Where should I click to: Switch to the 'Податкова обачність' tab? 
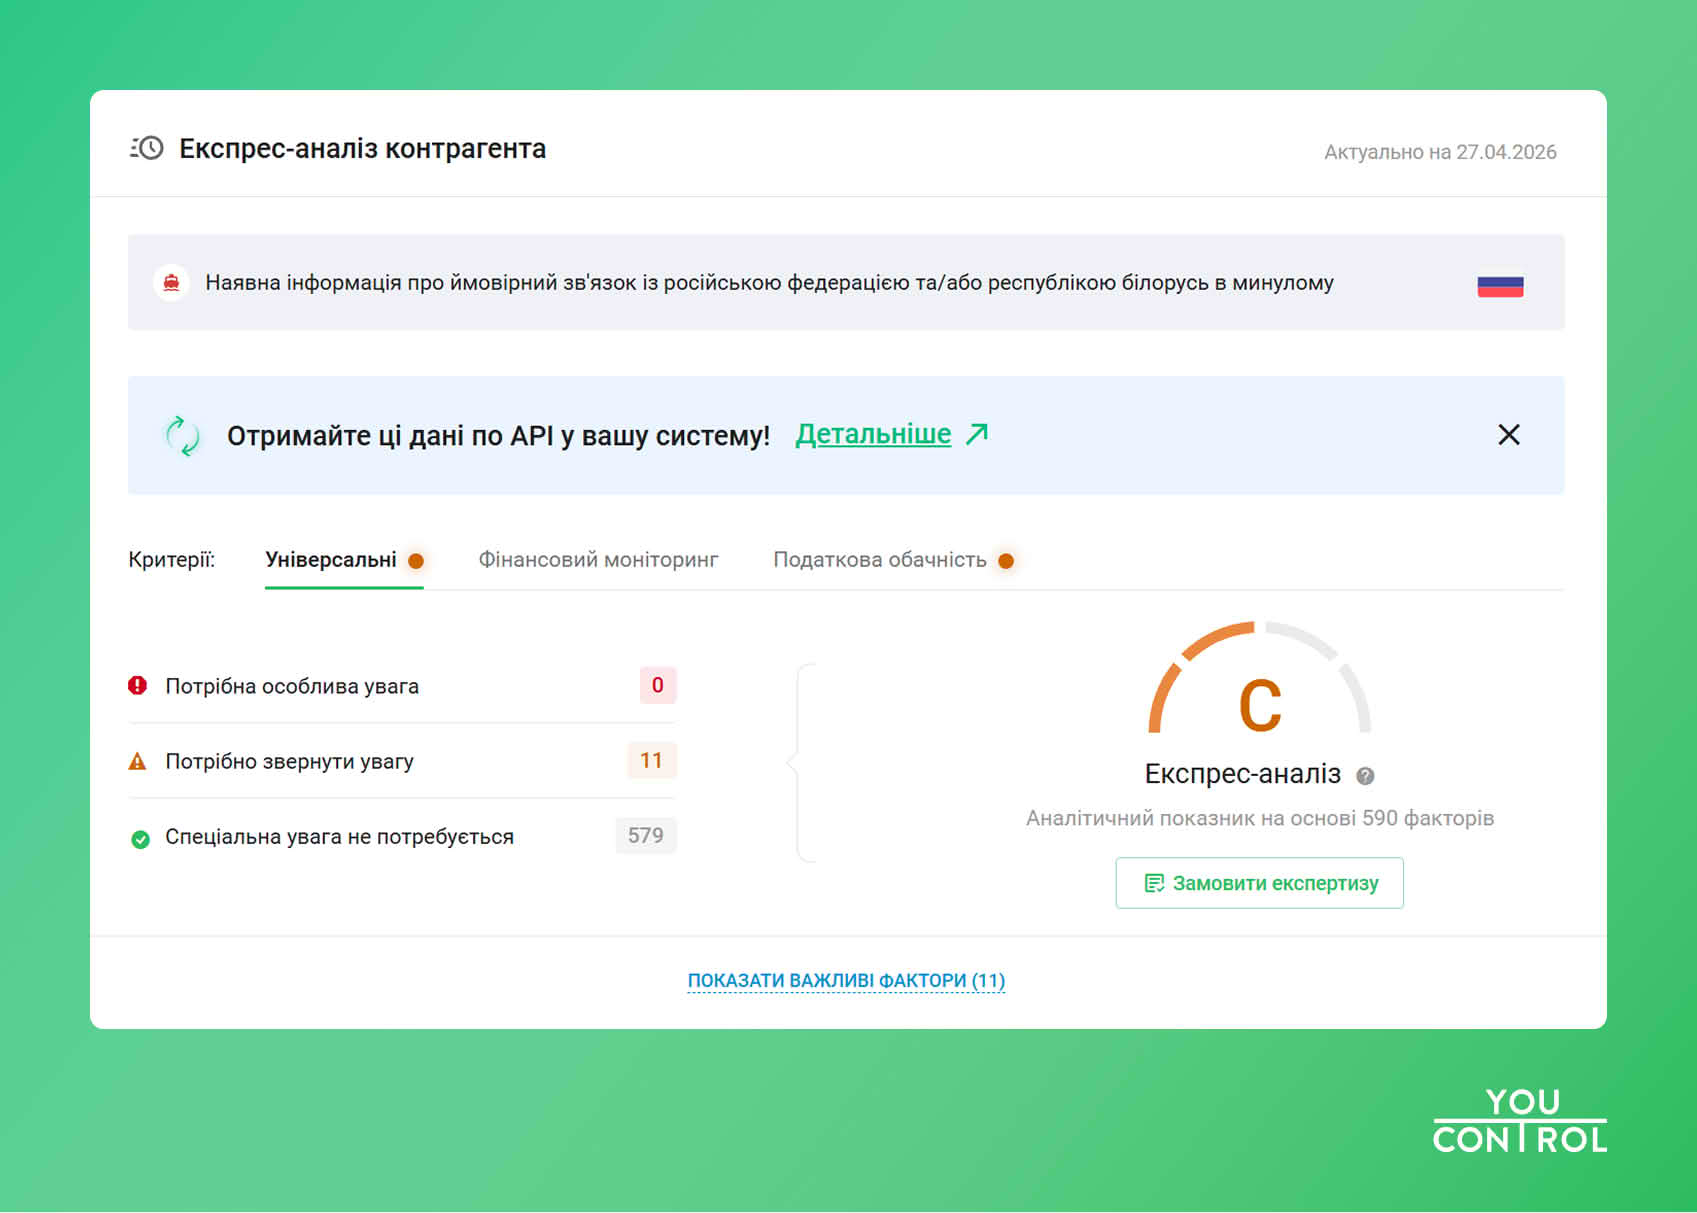pos(878,560)
